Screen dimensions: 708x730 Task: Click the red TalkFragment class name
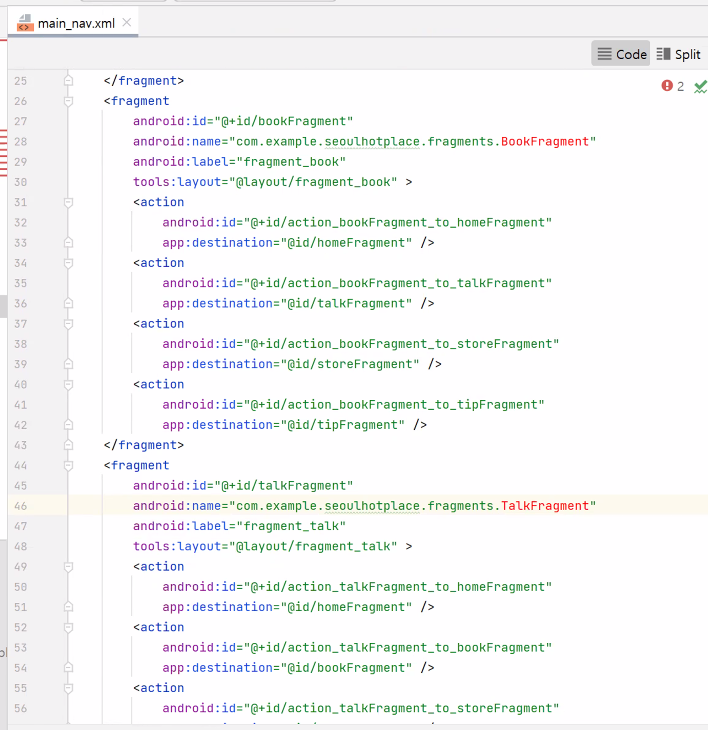tap(545, 506)
